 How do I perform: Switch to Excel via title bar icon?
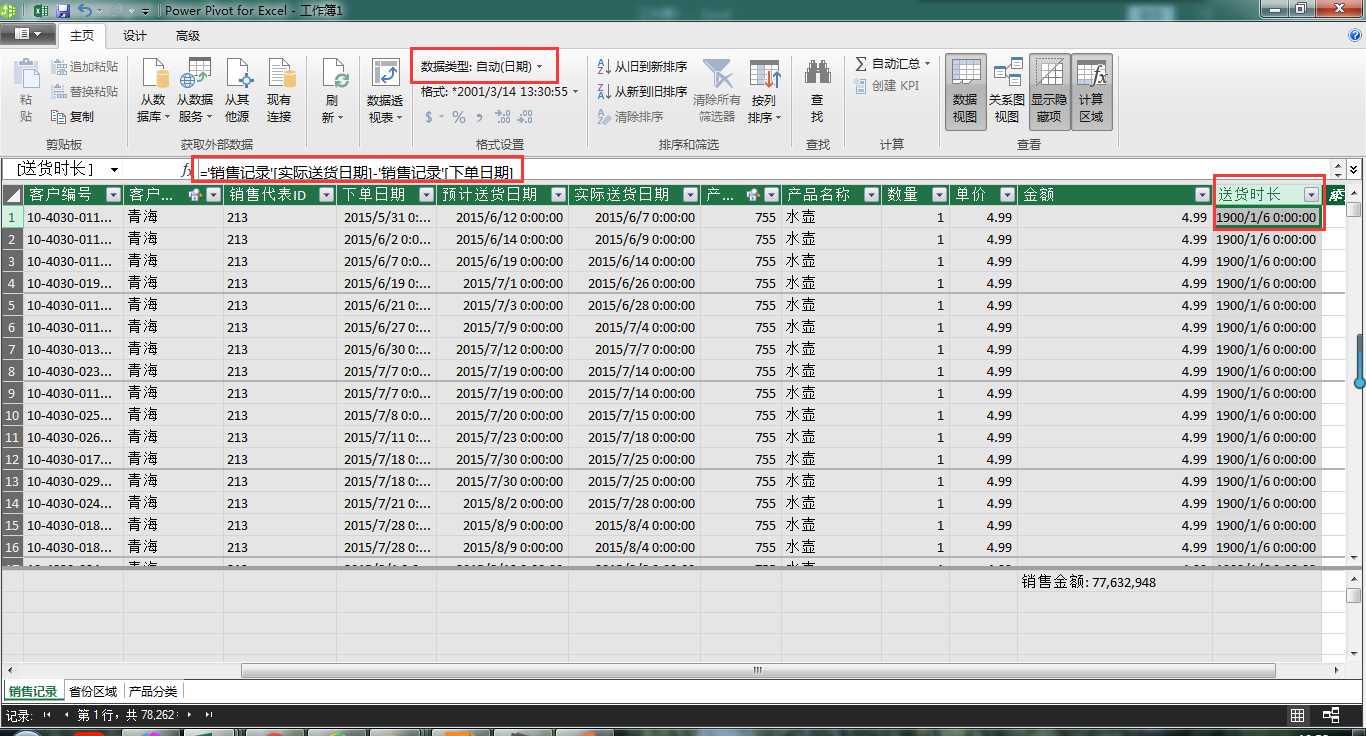pyautogui.click(x=41, y=10)
